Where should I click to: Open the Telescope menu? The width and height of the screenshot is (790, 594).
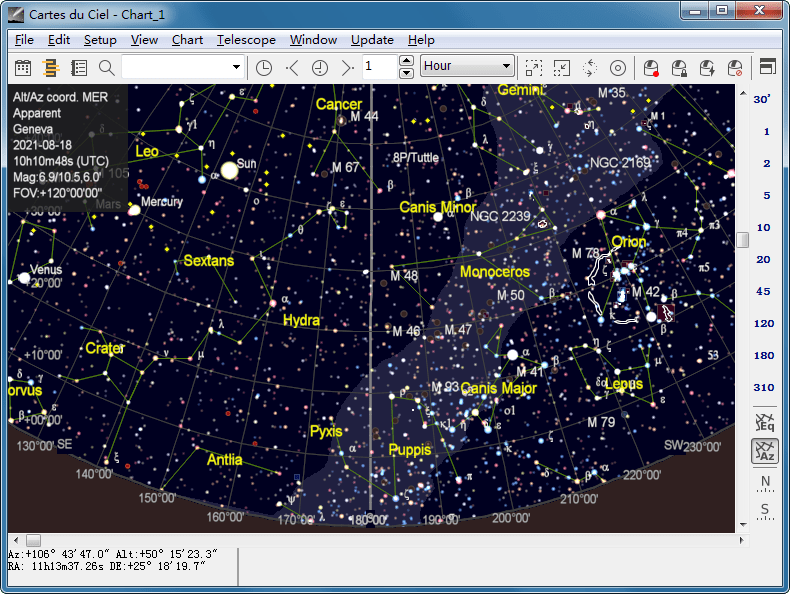tap(246, 40)
